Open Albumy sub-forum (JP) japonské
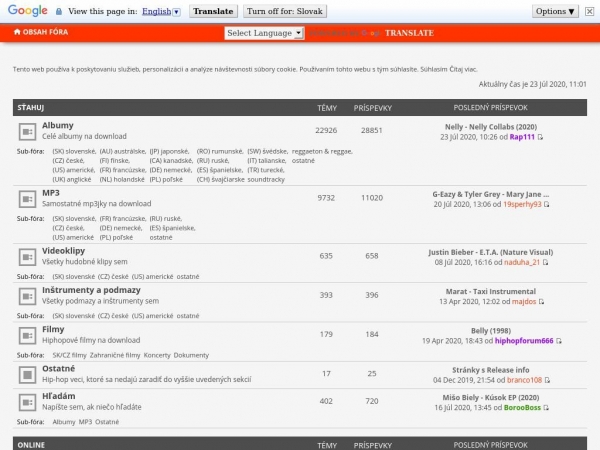 [169, 152]
